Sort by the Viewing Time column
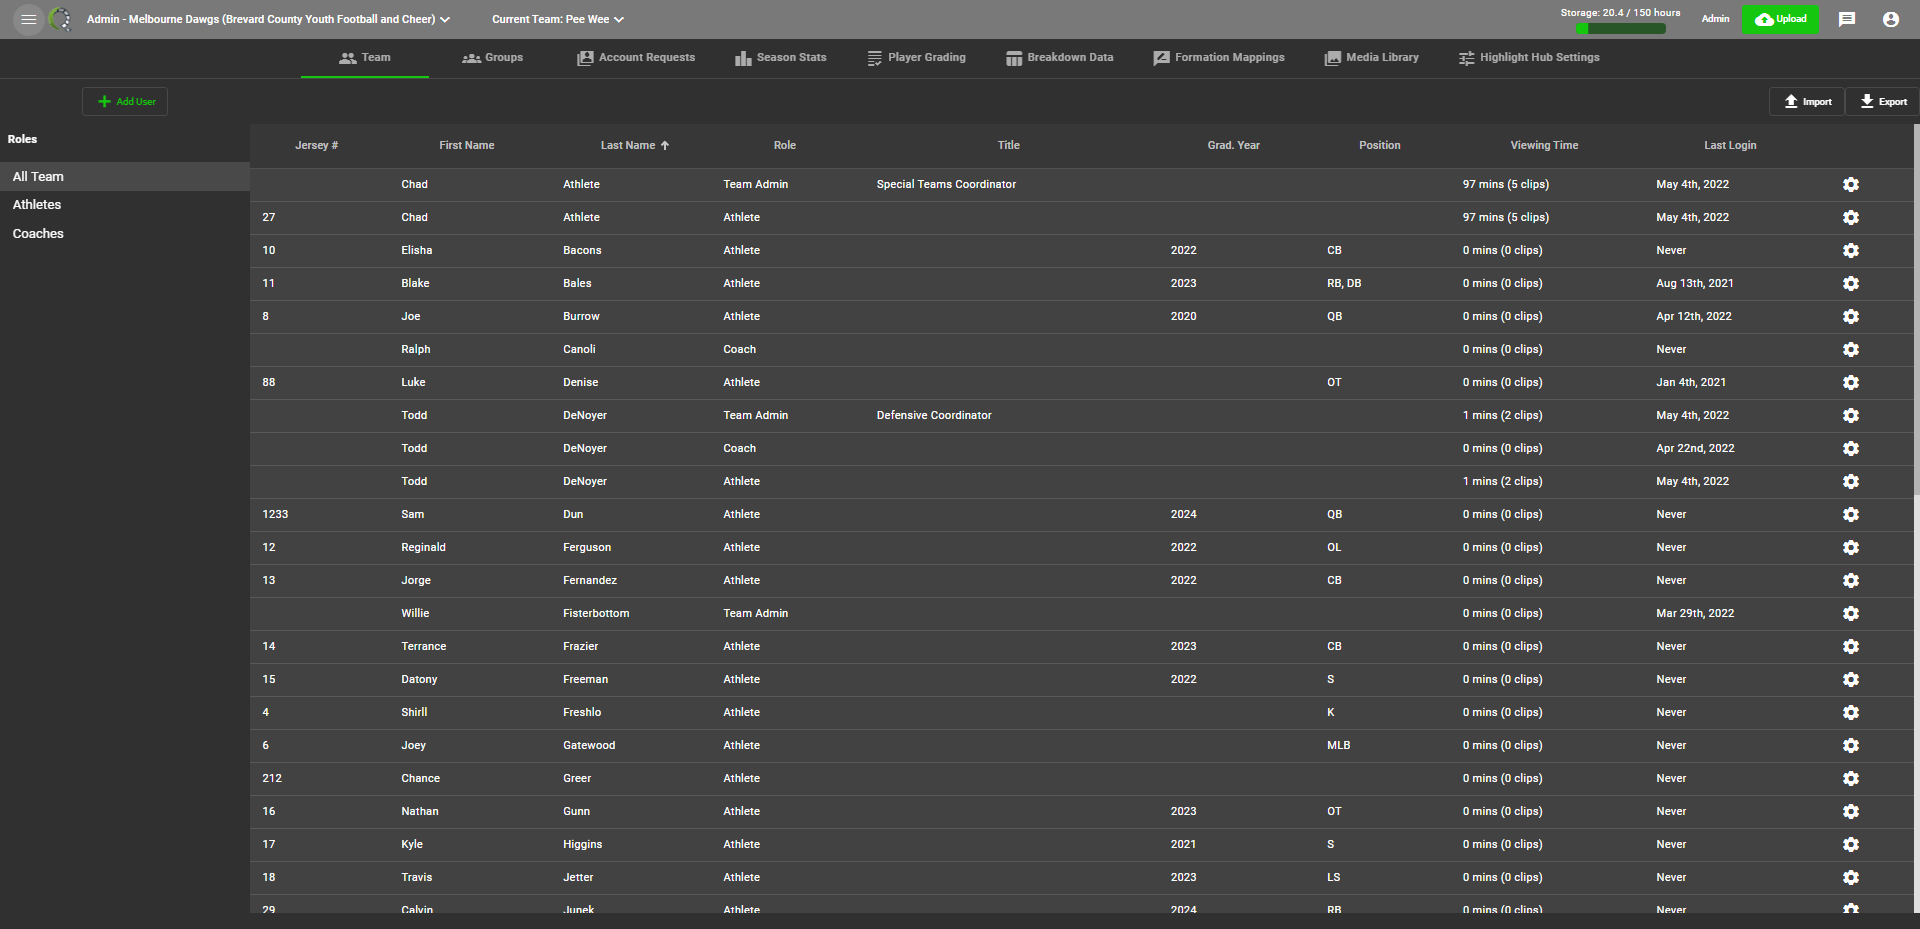 pos(1544,145)
